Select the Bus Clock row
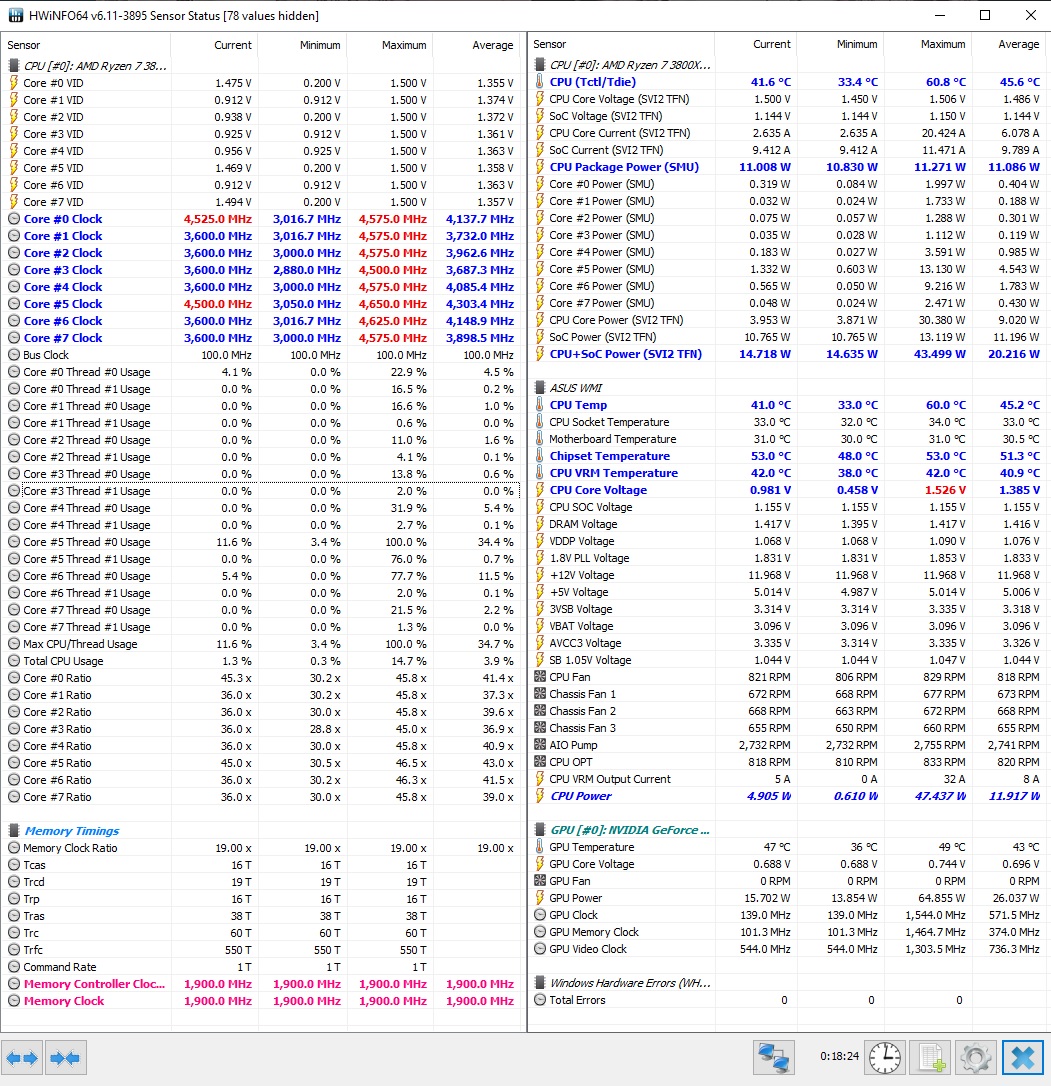Viewport: 1051px width, 1086px height. tap(261, 355)
